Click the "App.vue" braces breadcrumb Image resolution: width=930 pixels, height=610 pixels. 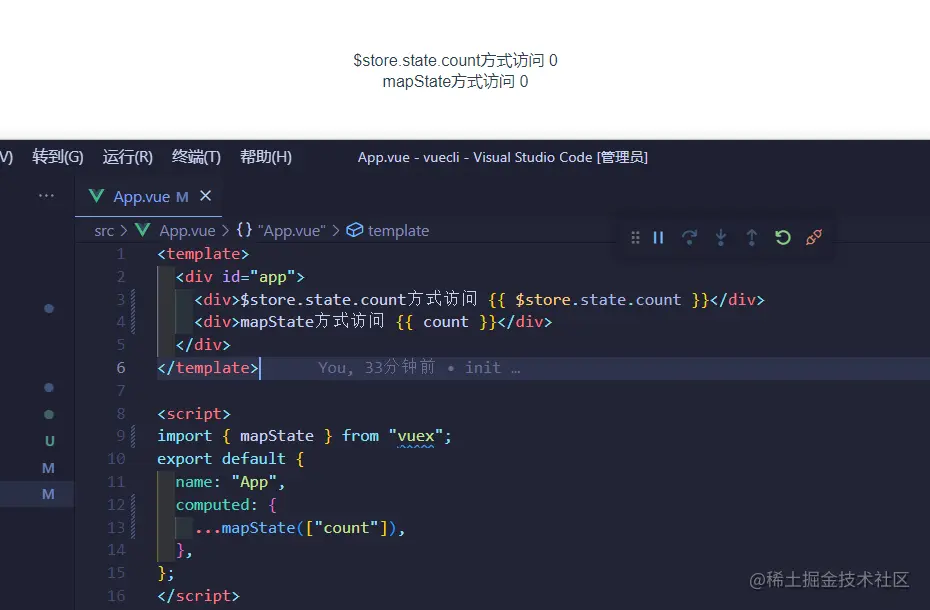click(281, 230)
